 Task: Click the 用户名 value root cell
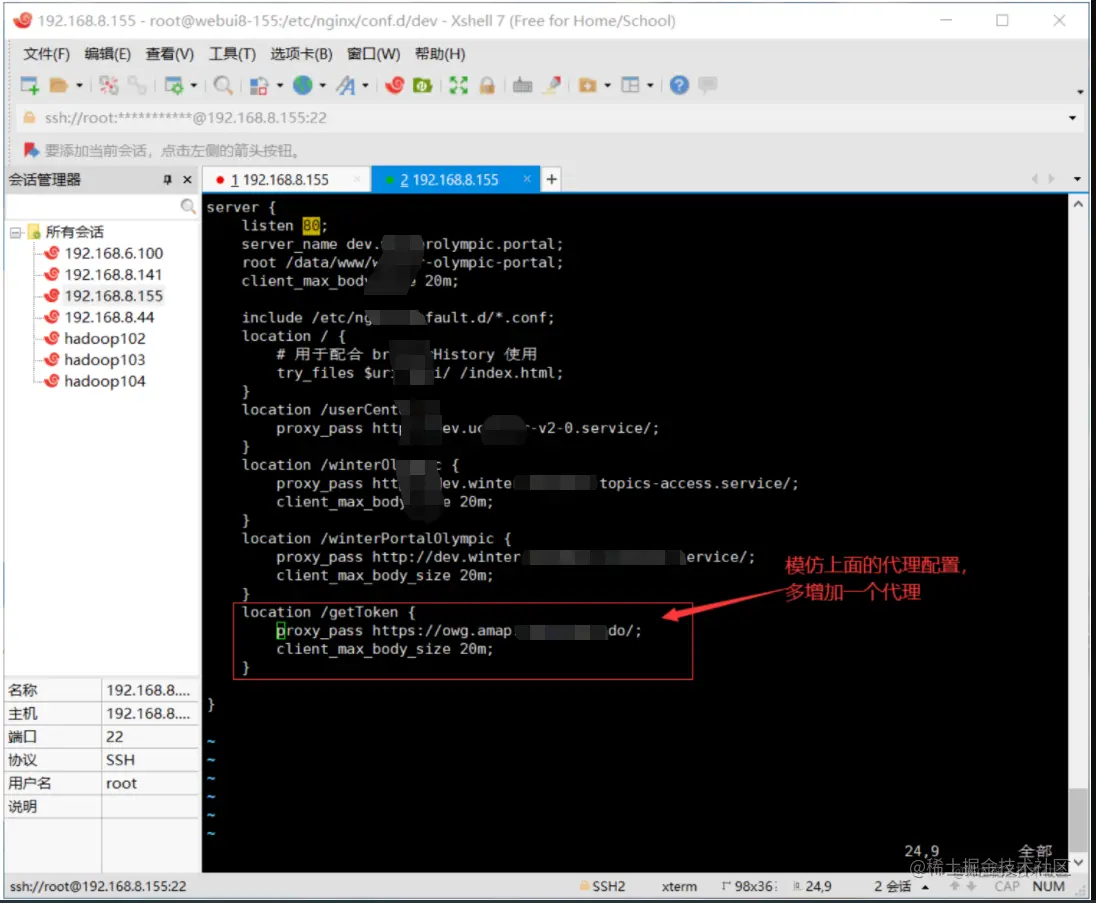click(150, 783)
